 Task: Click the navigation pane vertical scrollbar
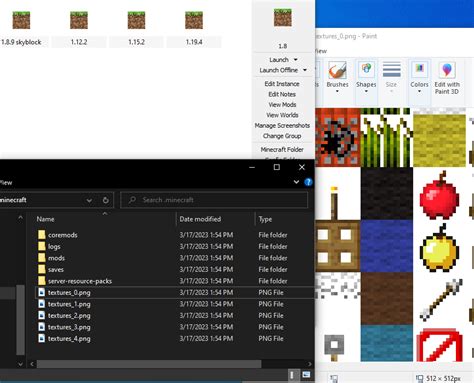[x=21, y=319]
